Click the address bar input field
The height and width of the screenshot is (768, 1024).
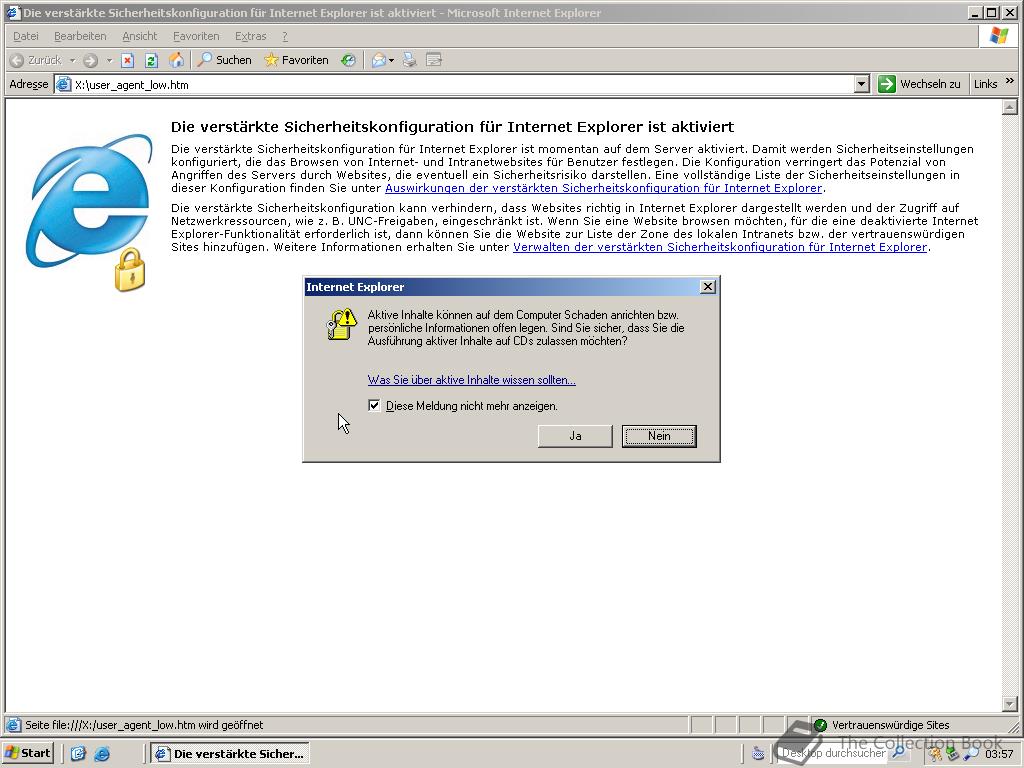[x=455, y=84]
